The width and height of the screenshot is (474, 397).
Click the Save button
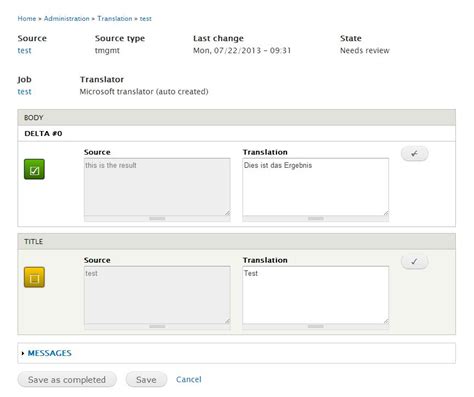point(146,380)
